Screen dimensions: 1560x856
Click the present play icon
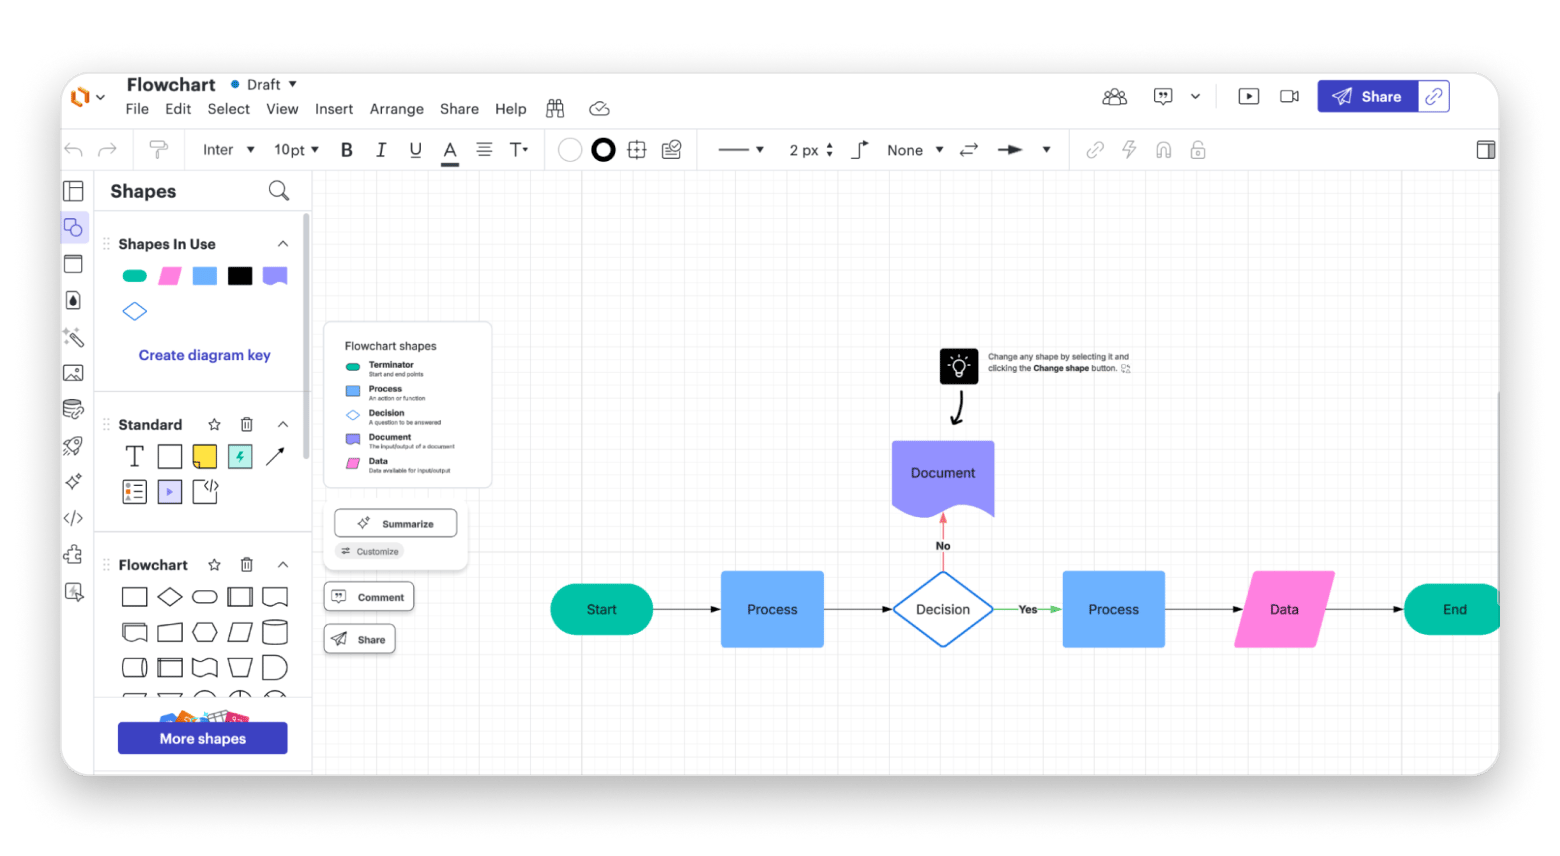[1248, 97]
